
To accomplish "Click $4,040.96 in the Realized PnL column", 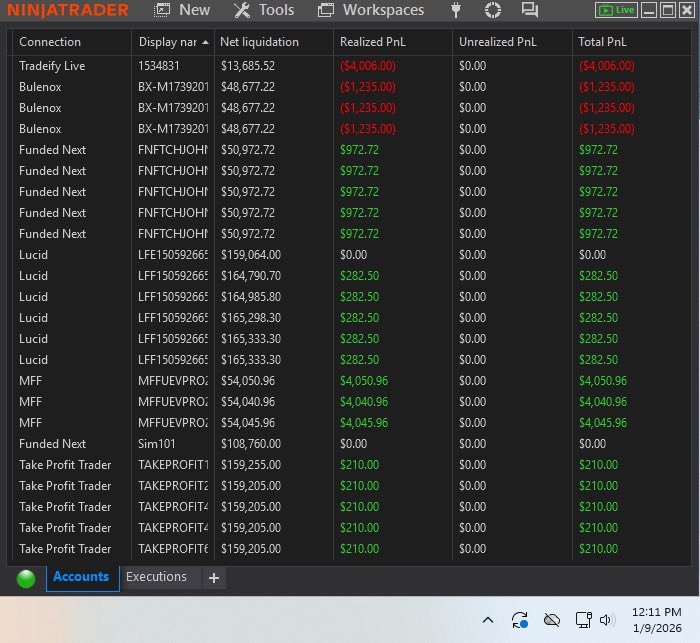I will point(364,402).
